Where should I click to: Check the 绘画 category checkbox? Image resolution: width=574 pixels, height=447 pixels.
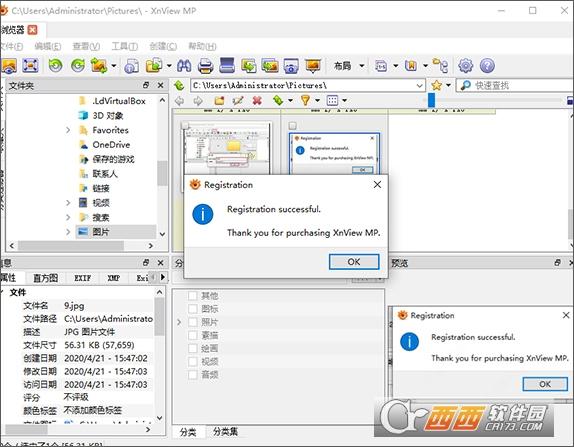click(x=193, y=349)
